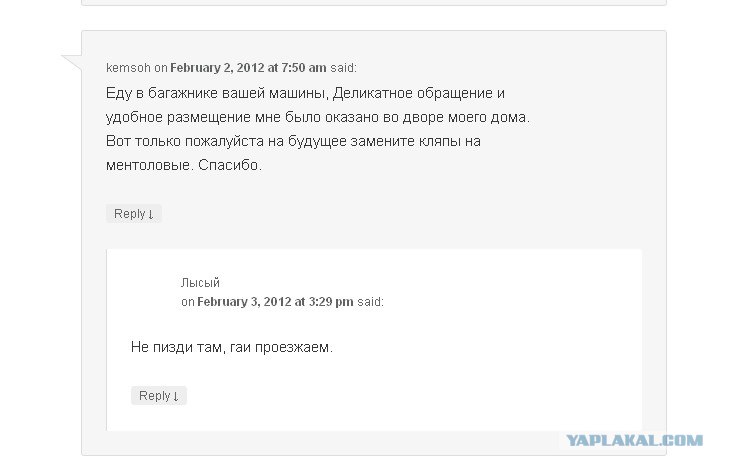Click the YAPLAKAL.COM watermark logo

634,440
